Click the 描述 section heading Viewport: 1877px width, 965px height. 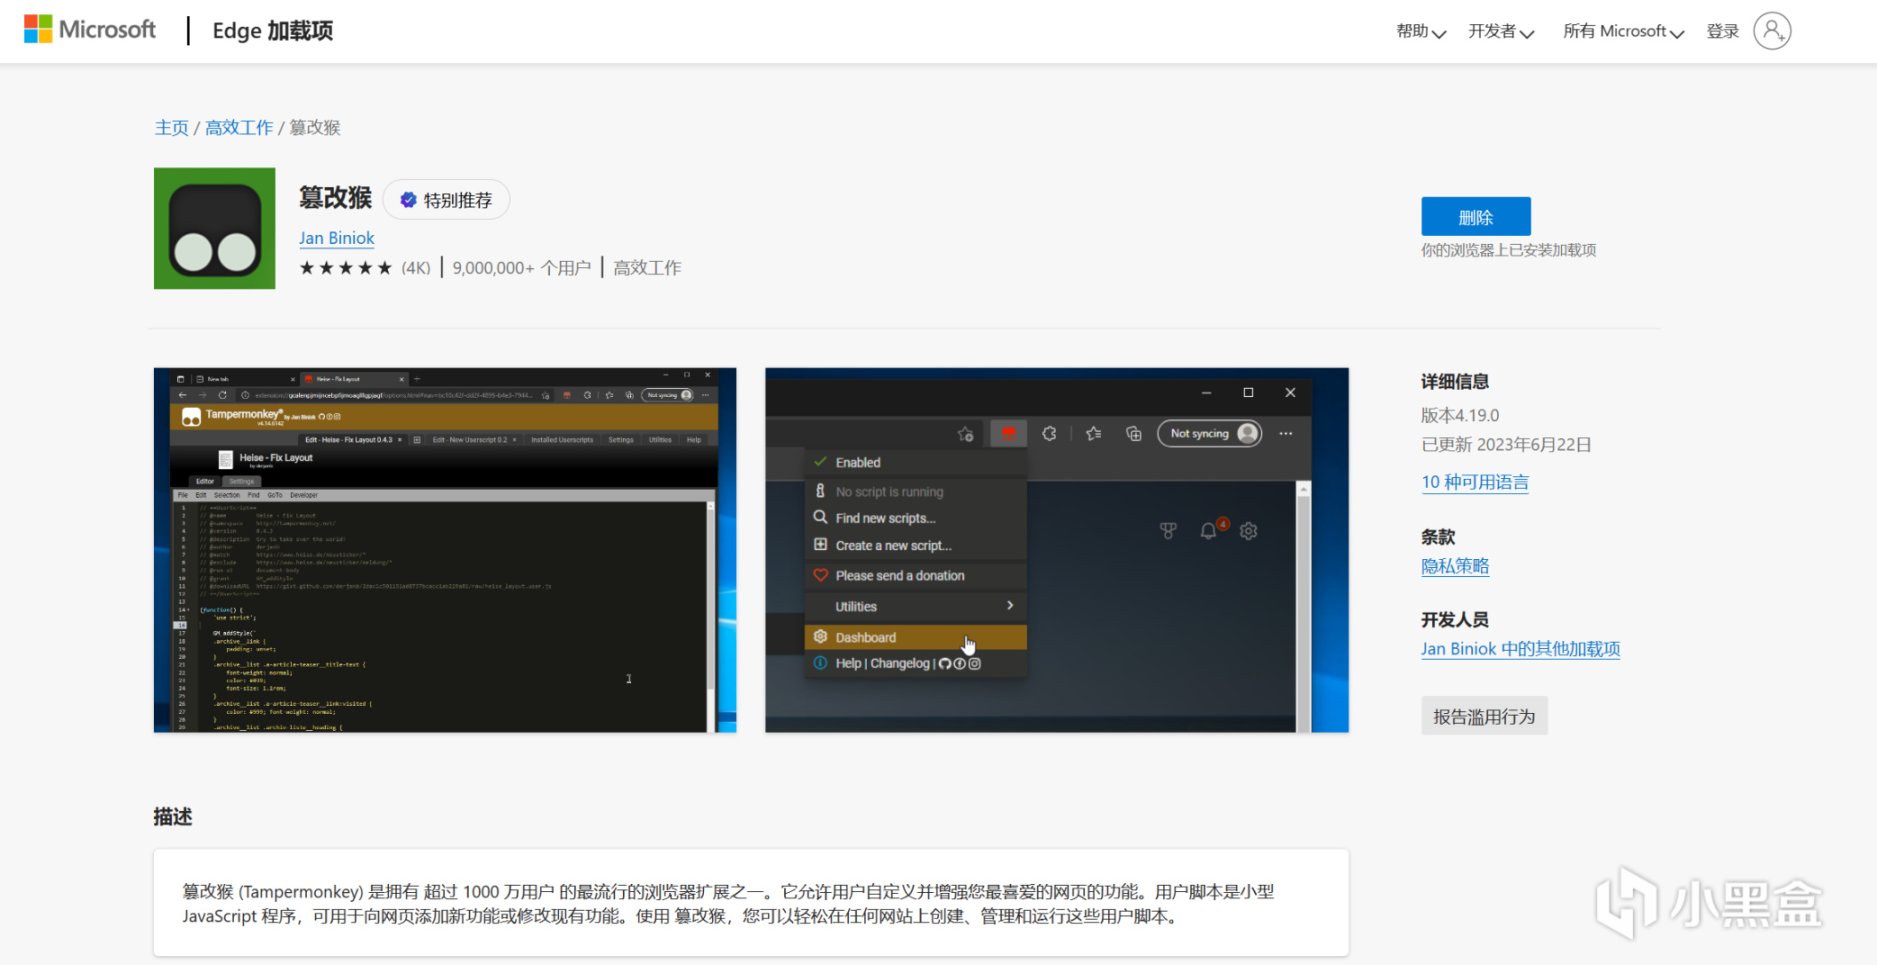coord(173,816)
